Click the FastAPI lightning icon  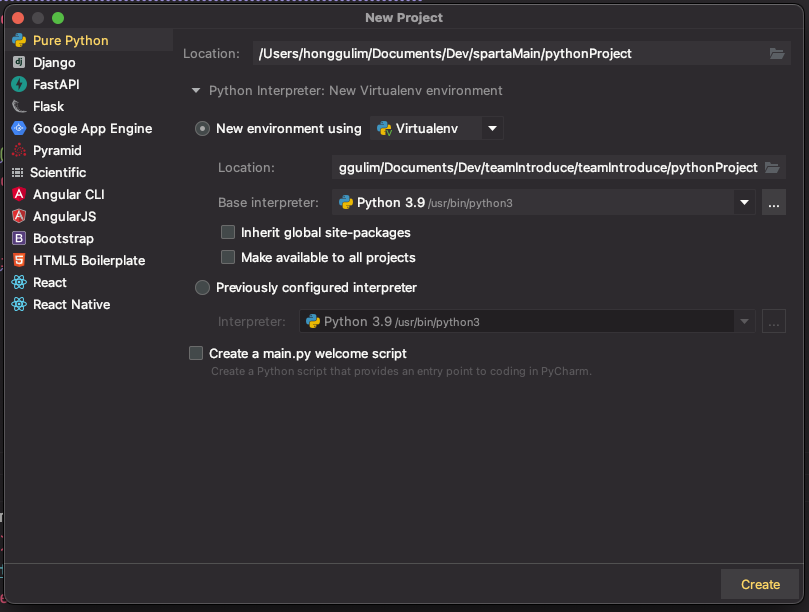(x=19, y=84)
